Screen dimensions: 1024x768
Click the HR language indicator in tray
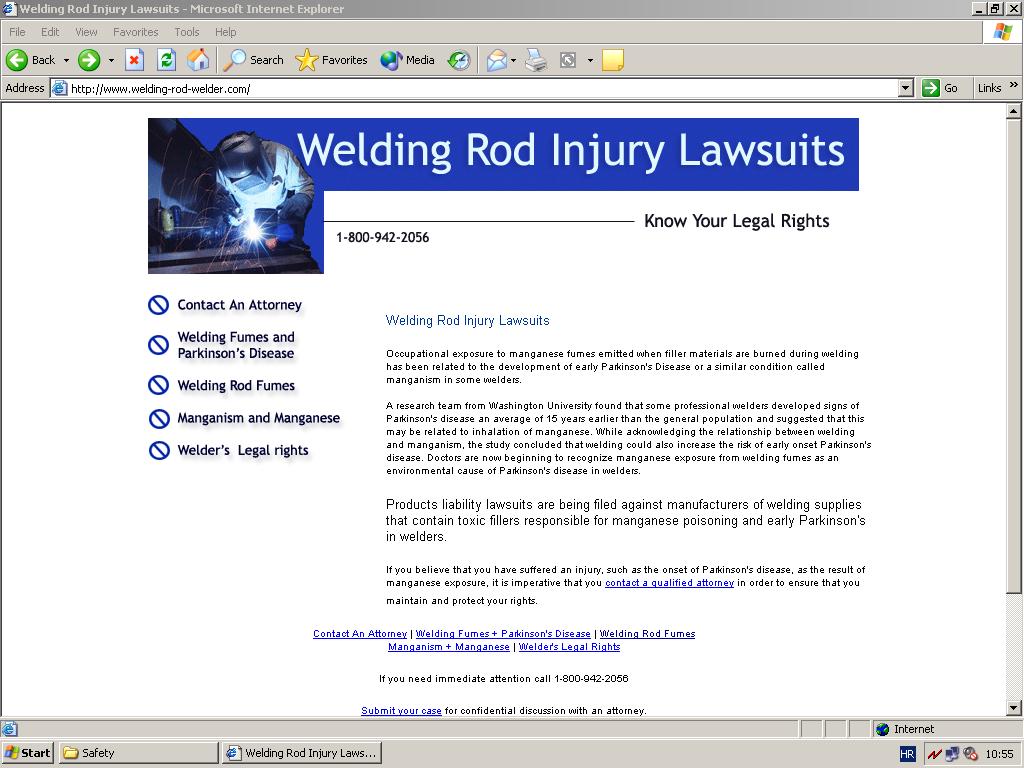pos(907,754)
